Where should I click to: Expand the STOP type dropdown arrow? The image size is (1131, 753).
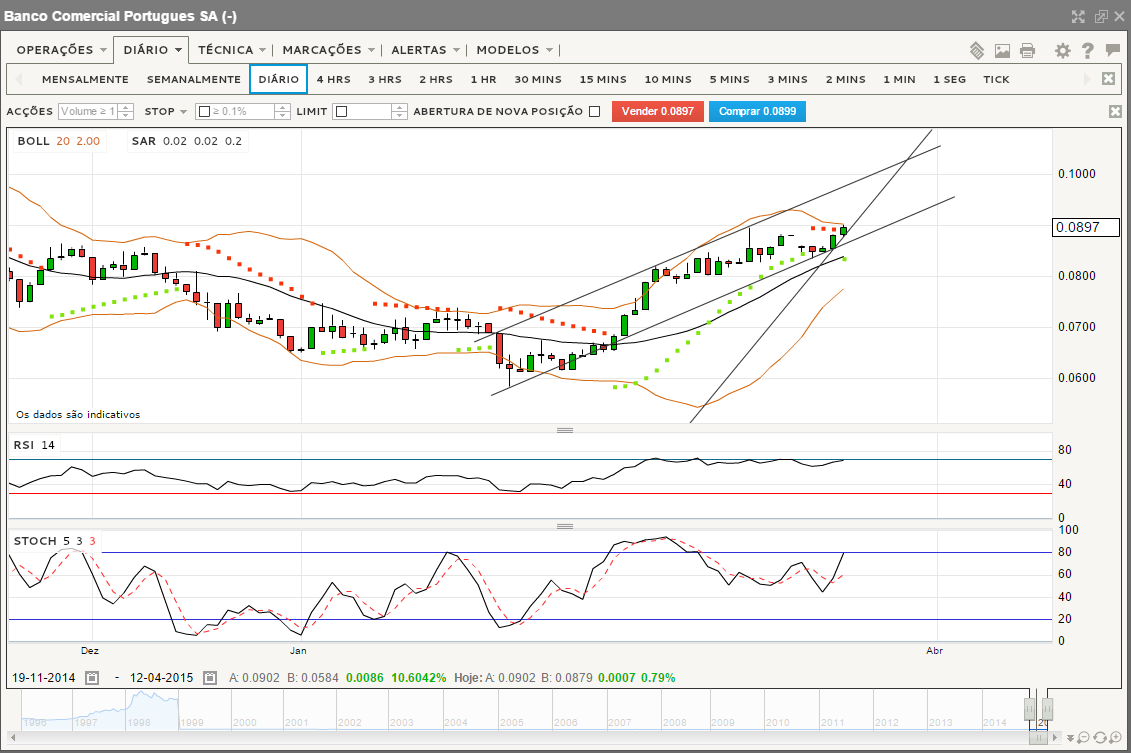[183, 112]
